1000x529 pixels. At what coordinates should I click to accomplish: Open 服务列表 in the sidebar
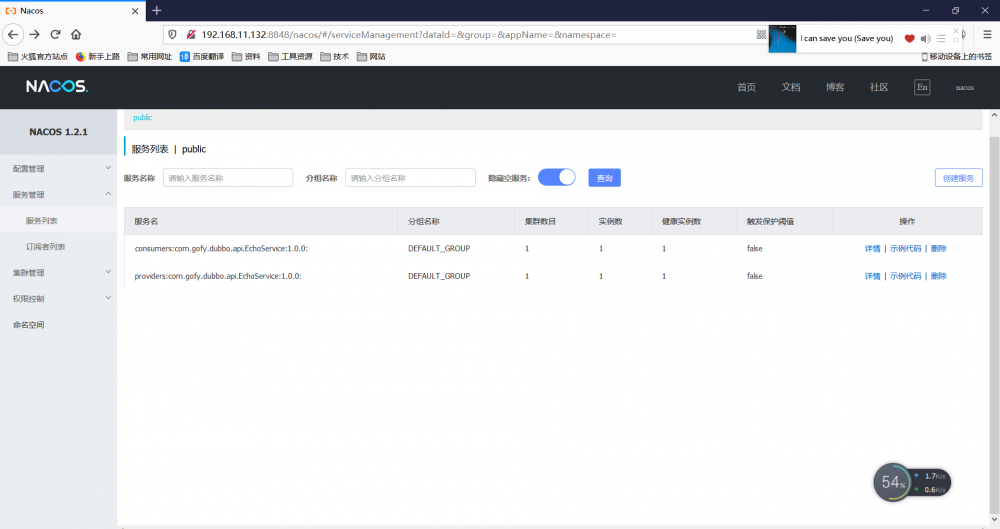coord(59,221)
